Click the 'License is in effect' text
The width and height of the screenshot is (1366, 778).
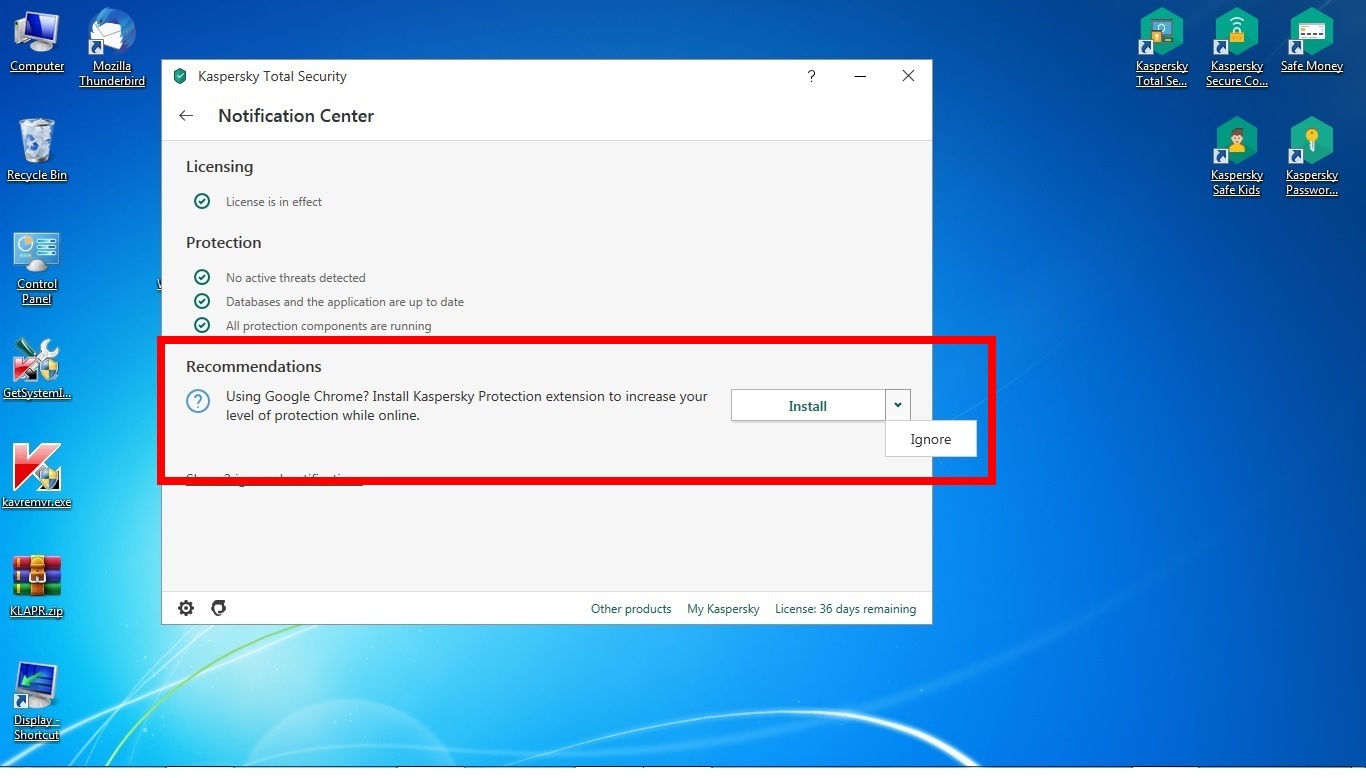[274, 202]
